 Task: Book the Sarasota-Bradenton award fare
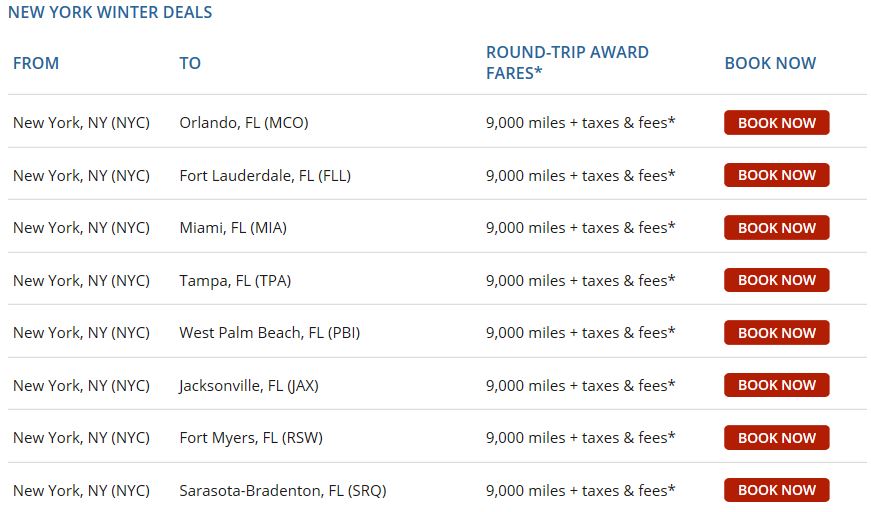776,490
